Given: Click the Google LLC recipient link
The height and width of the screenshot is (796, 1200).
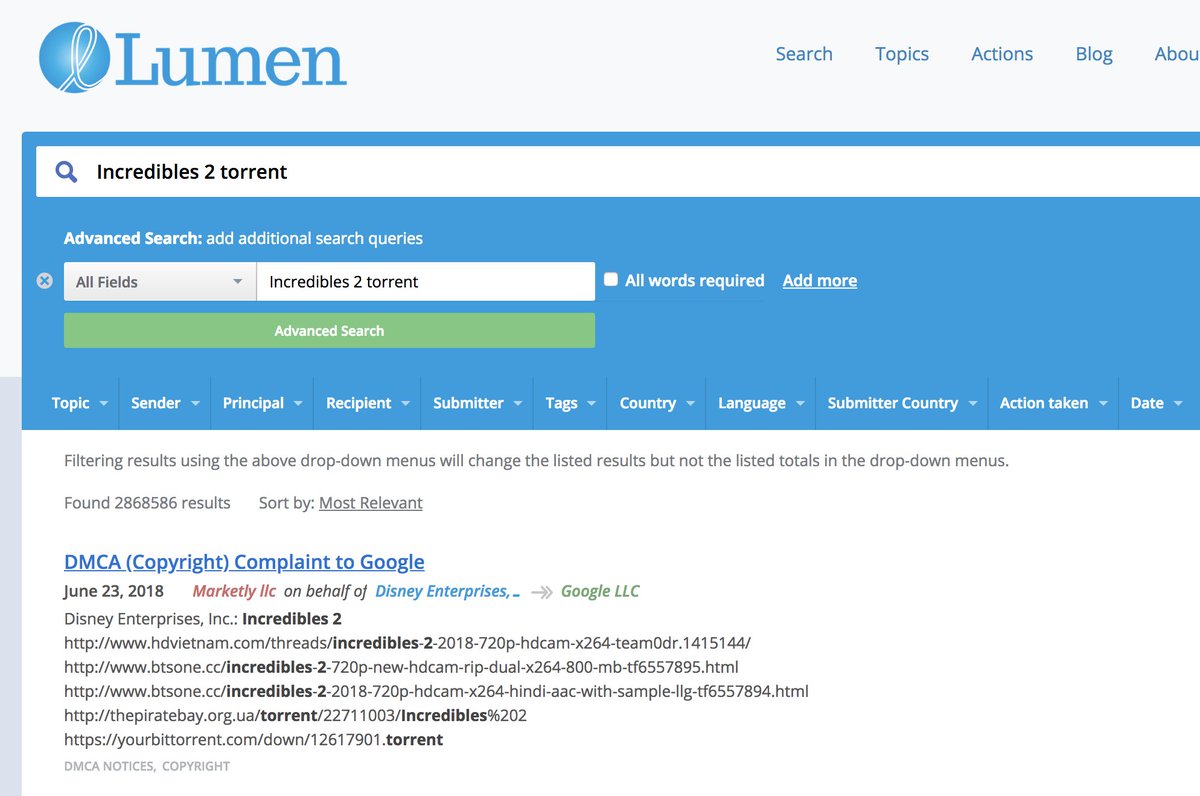Looking at the screenshot, I should click(x=600, y=591).
